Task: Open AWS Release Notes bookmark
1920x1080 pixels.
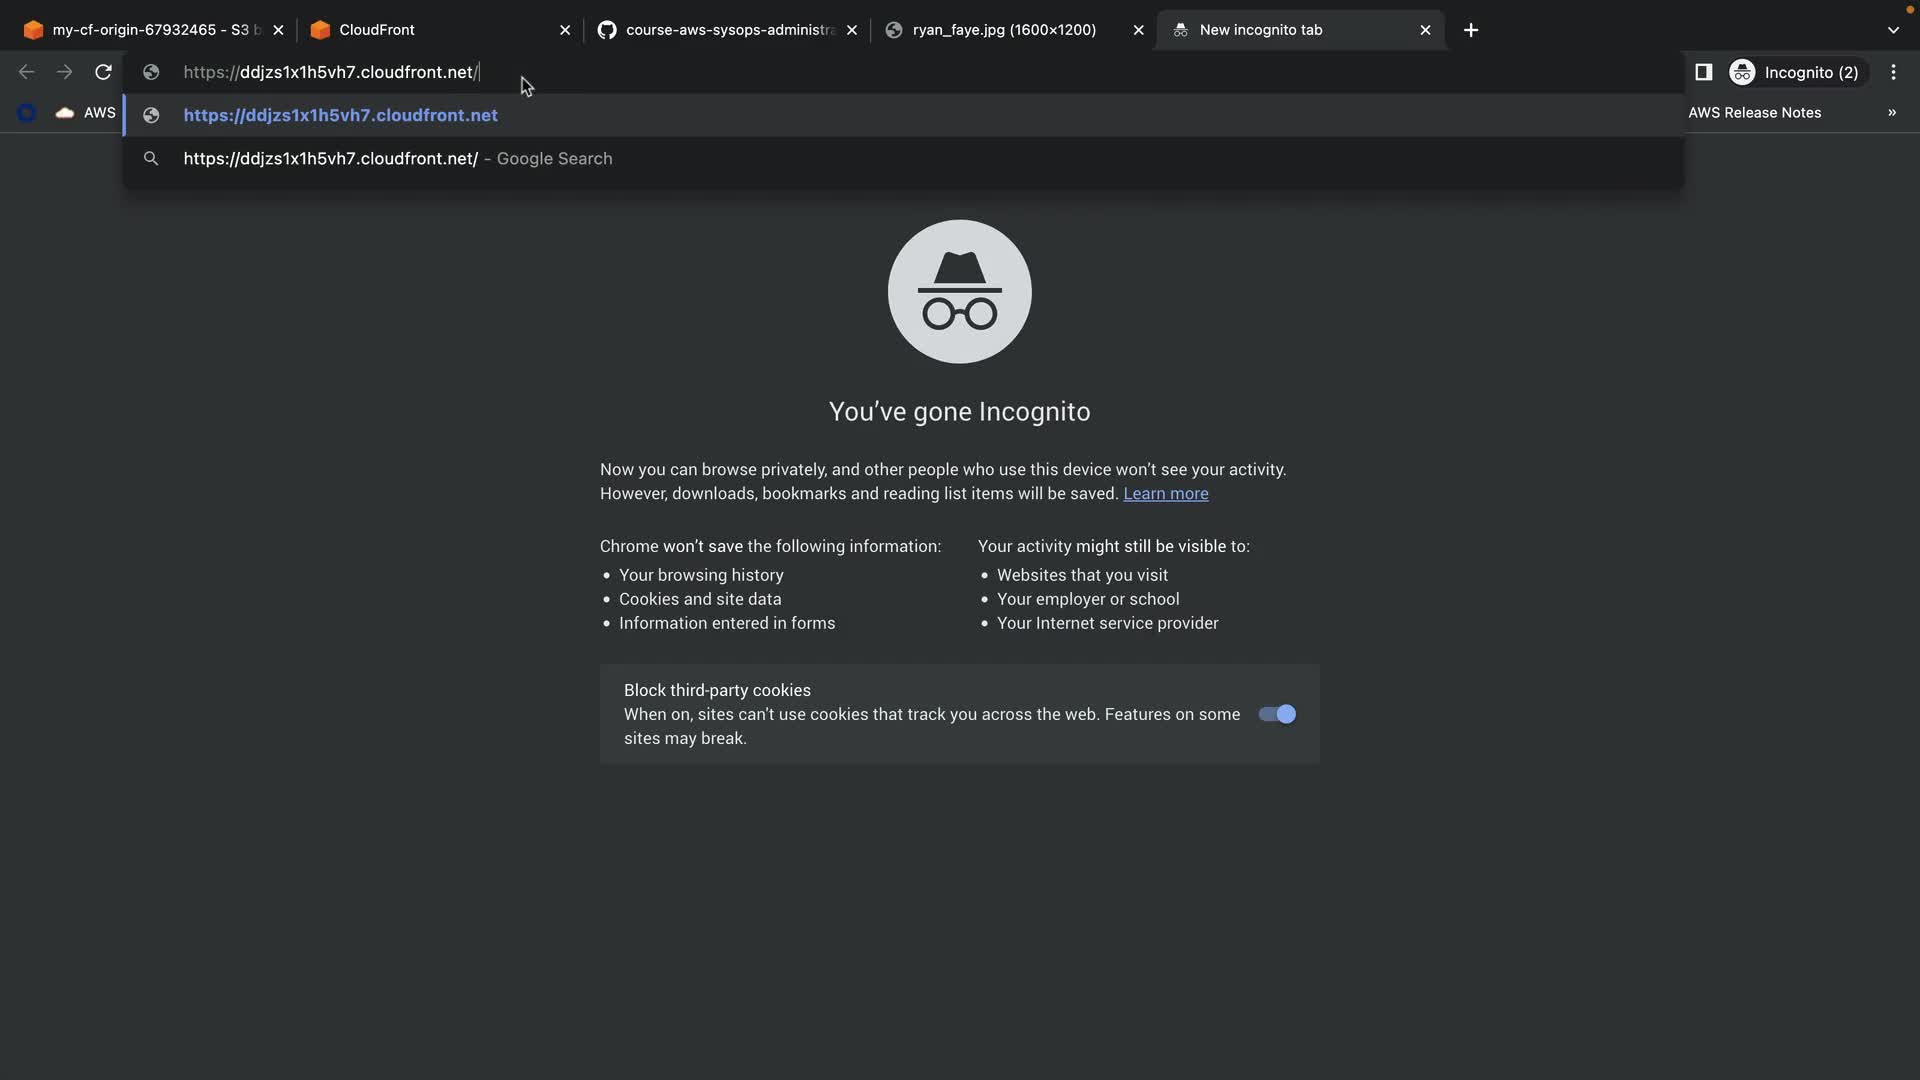Action: click(1754, 113)
